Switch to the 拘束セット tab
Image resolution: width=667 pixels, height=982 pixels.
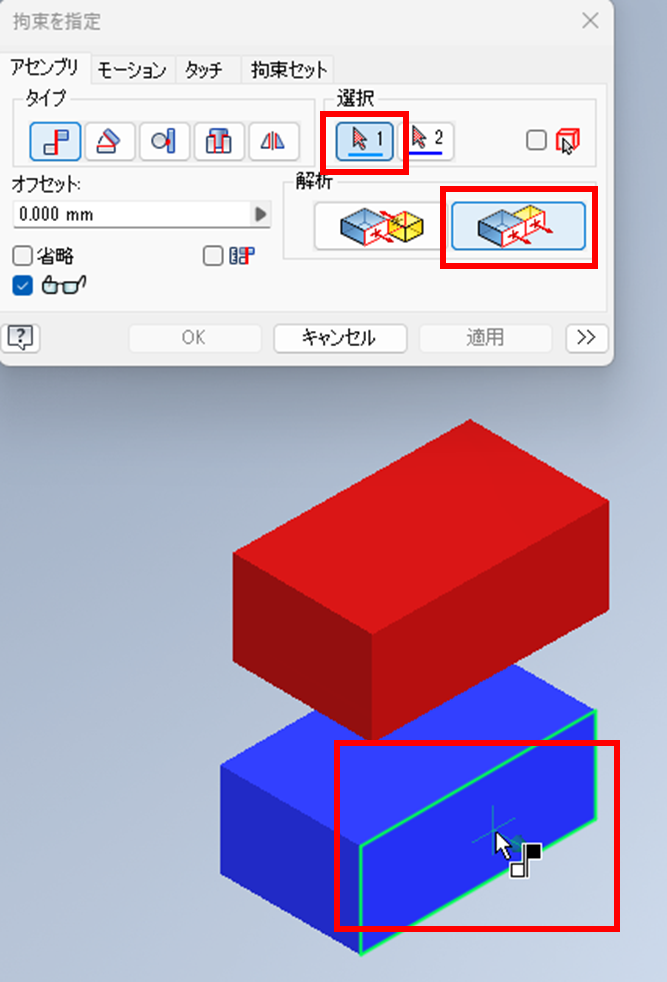pyautogui.click(x=289, y=70)
